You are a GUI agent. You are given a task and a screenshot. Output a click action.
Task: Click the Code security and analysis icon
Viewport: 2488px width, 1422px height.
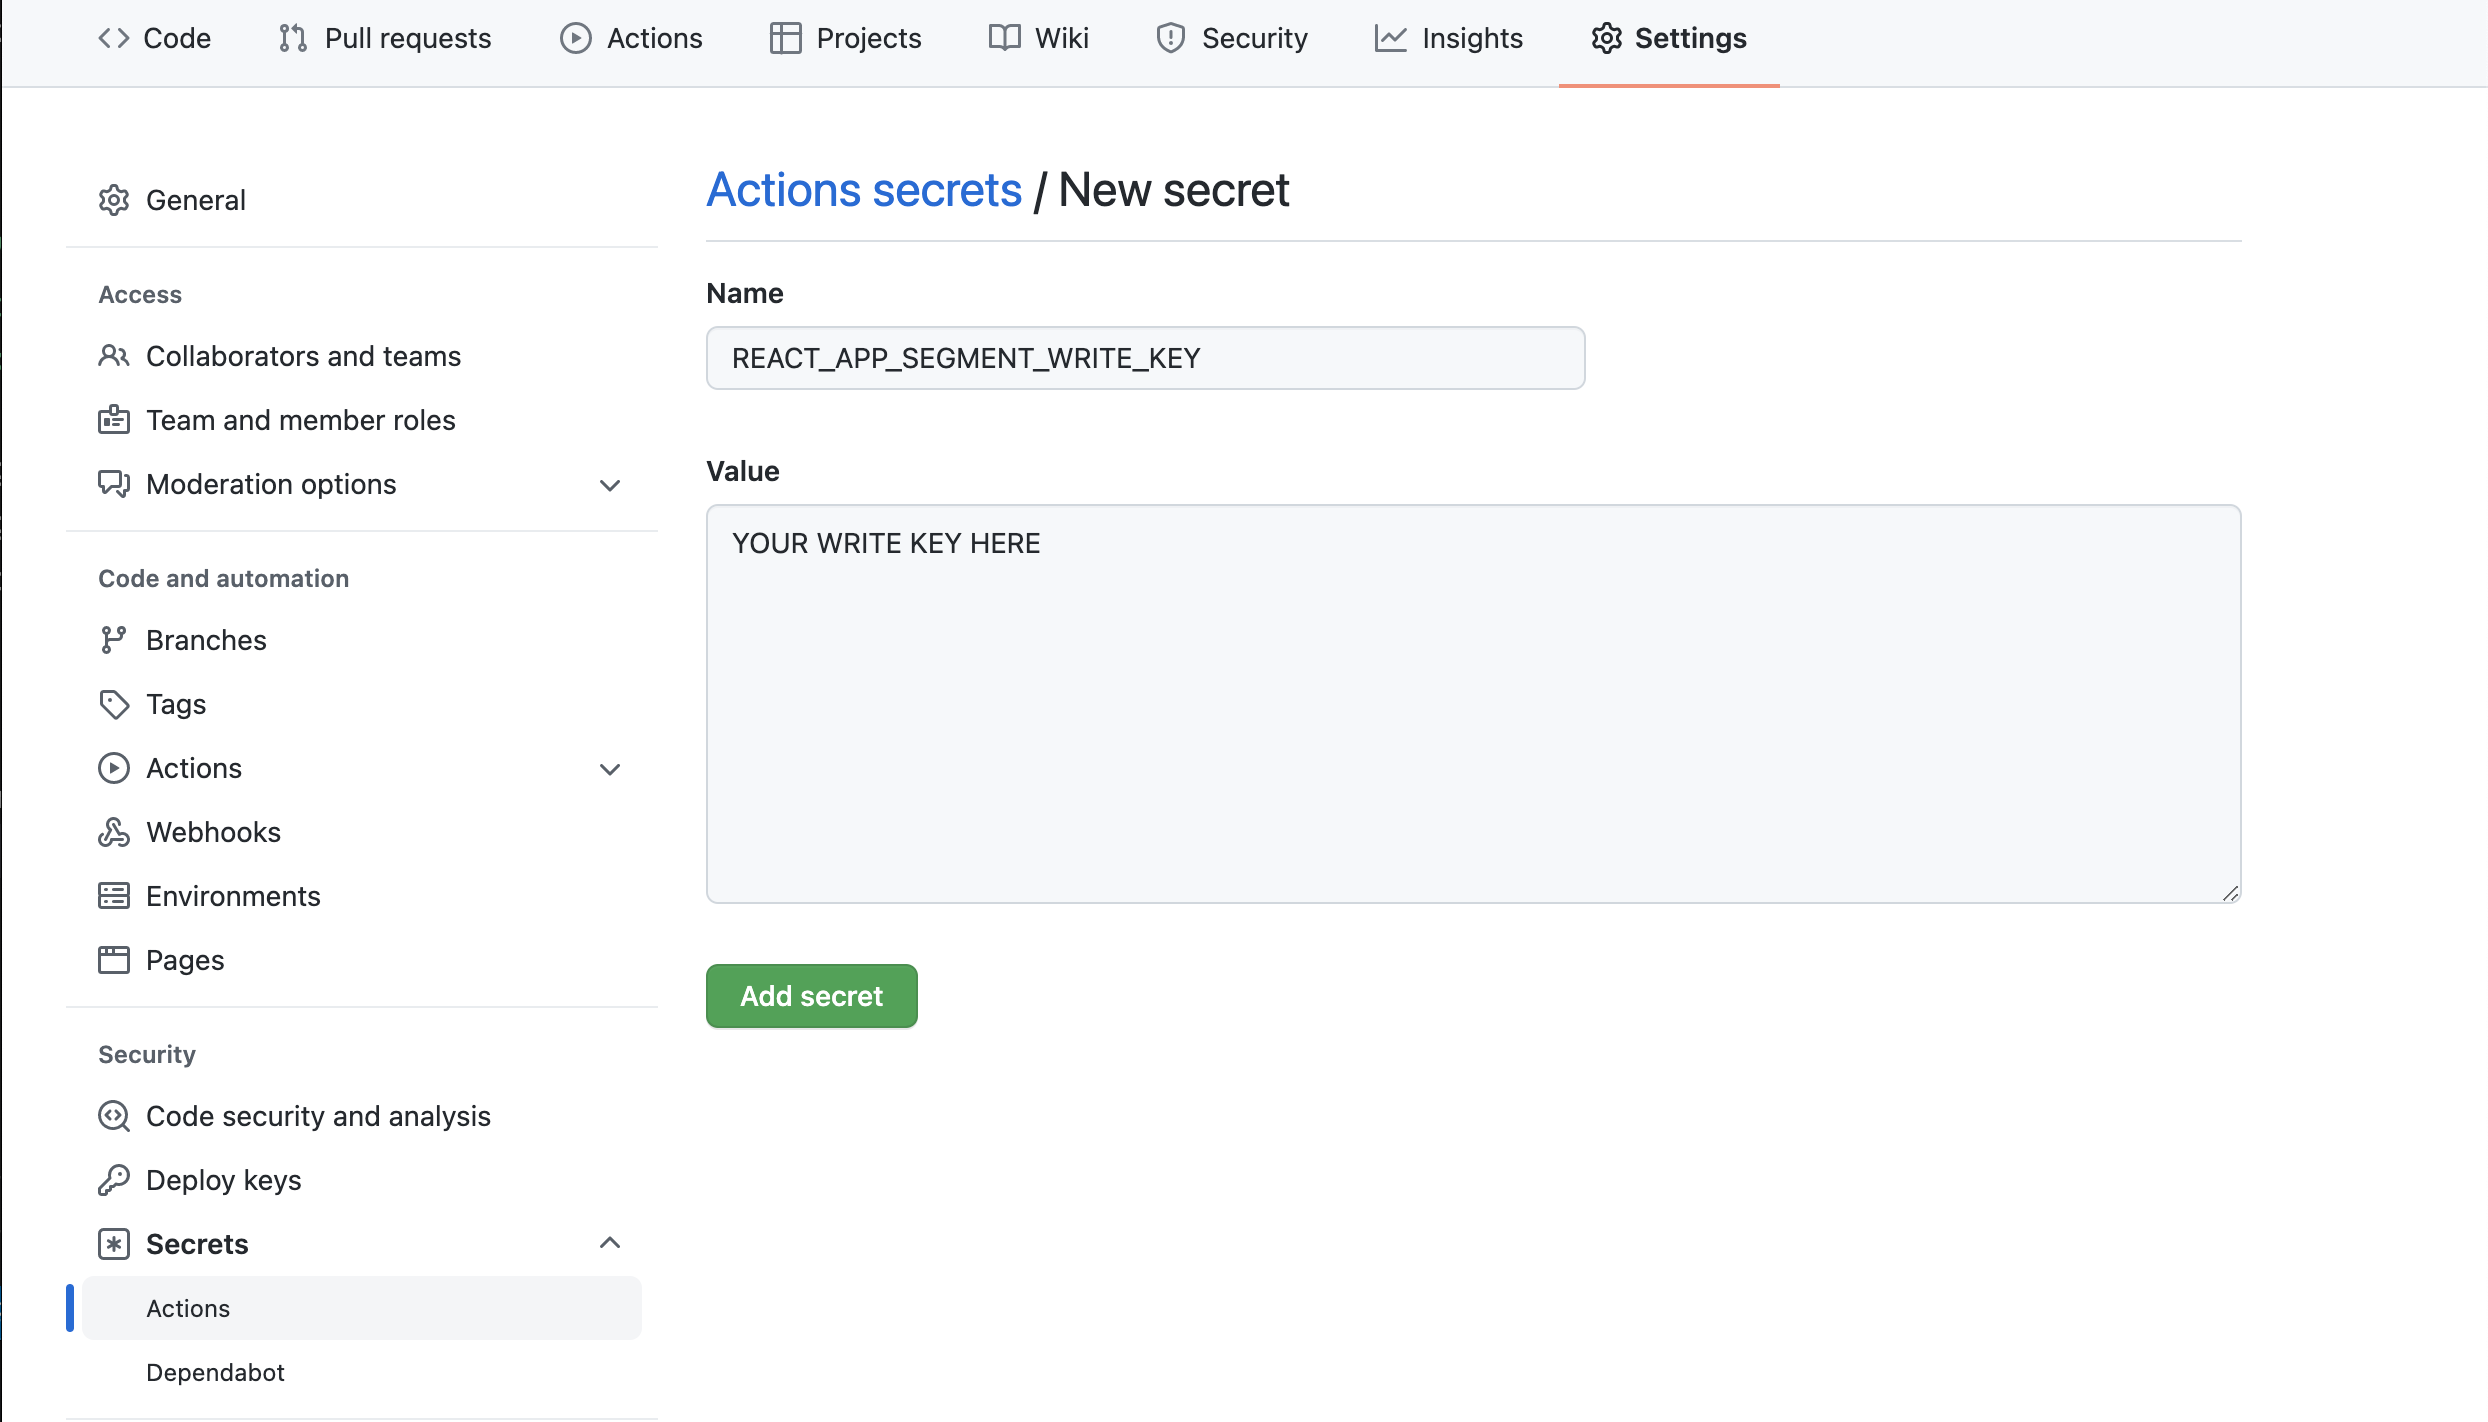(114, 1116)
